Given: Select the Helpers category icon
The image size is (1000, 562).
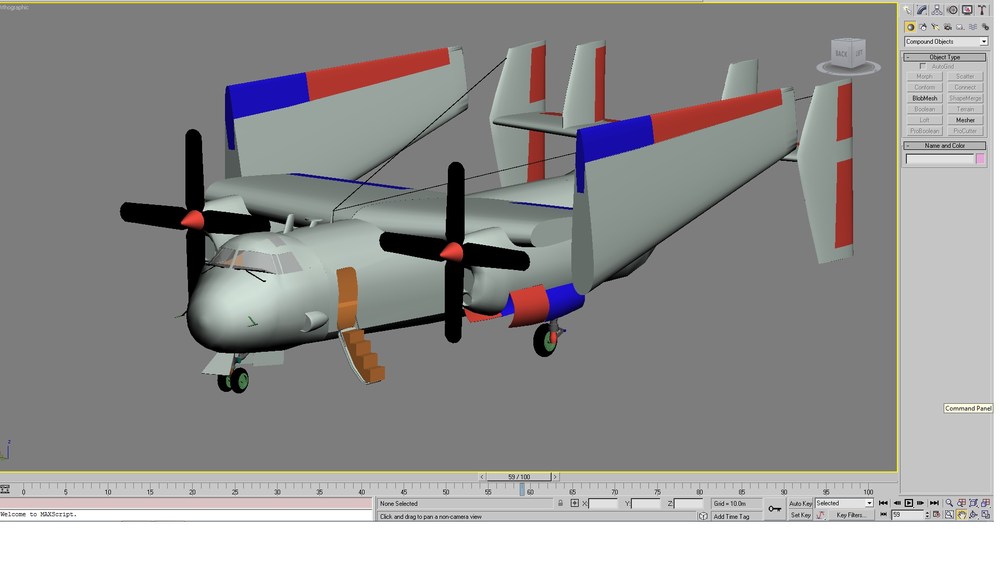Looking at the screenshot, I should [960, 27].
